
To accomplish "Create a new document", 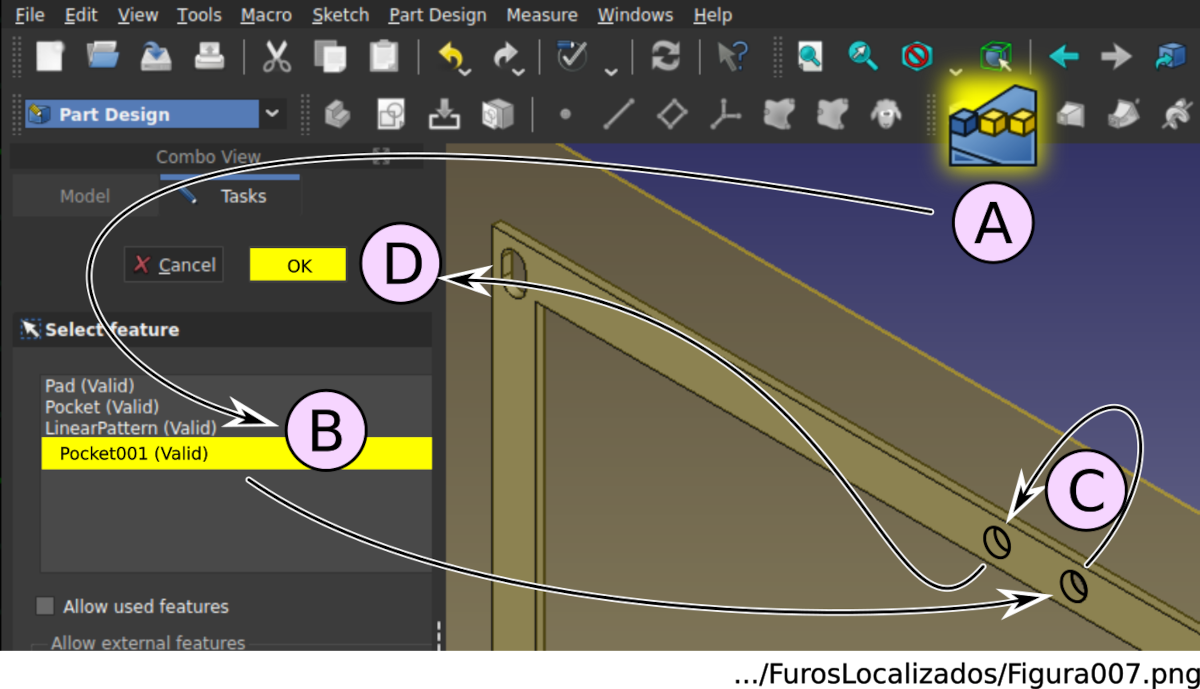I will (50, 55).
